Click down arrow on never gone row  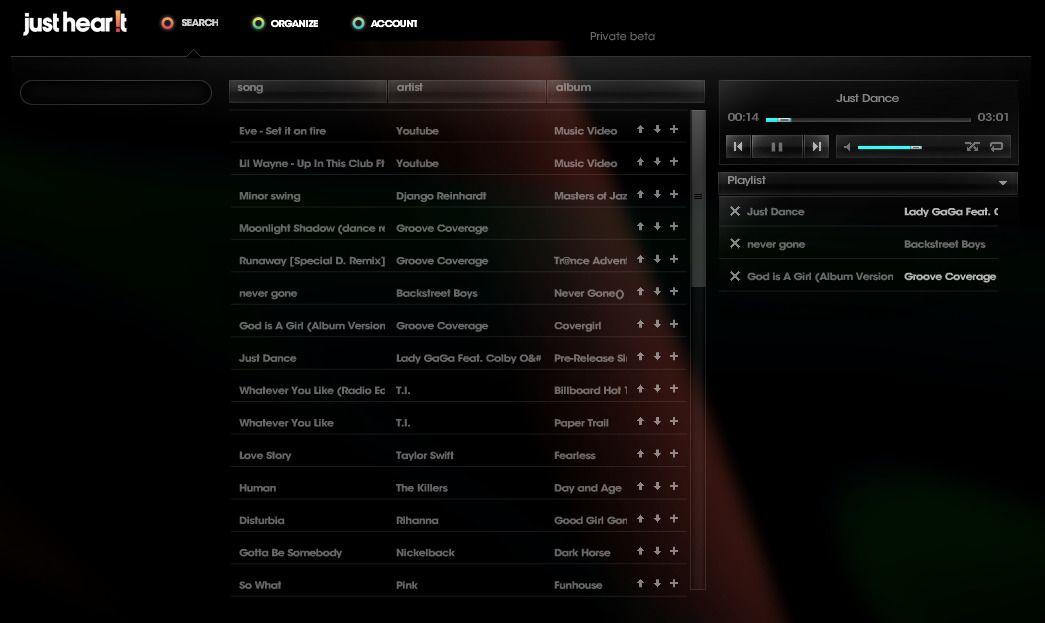657,292
